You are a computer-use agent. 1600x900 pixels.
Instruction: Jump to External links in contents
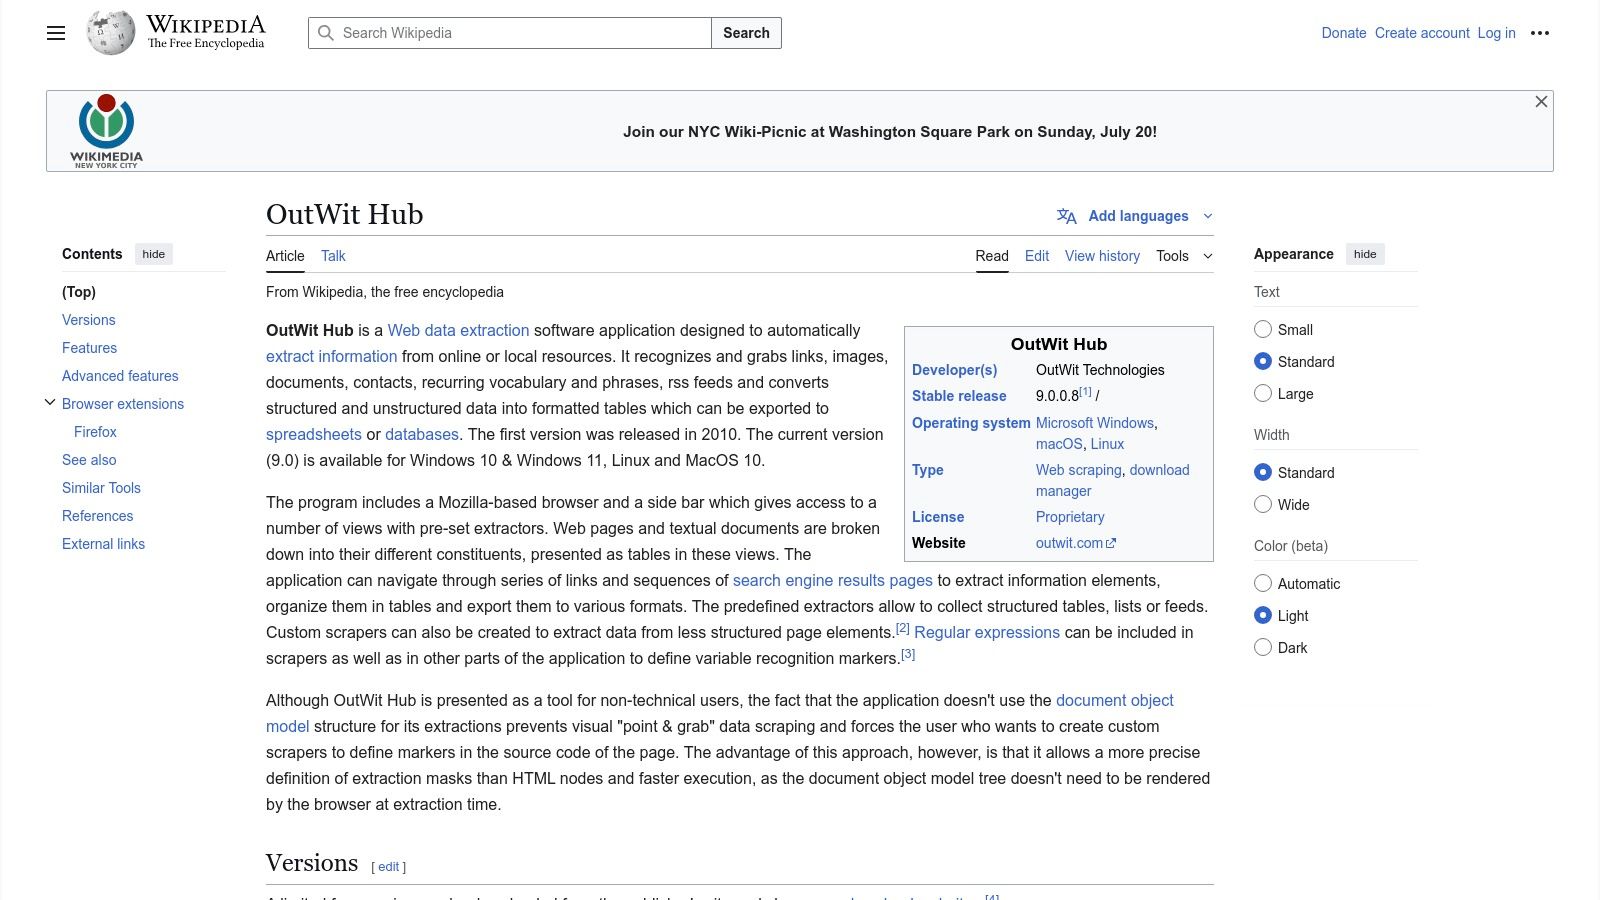tap(103, 544)
